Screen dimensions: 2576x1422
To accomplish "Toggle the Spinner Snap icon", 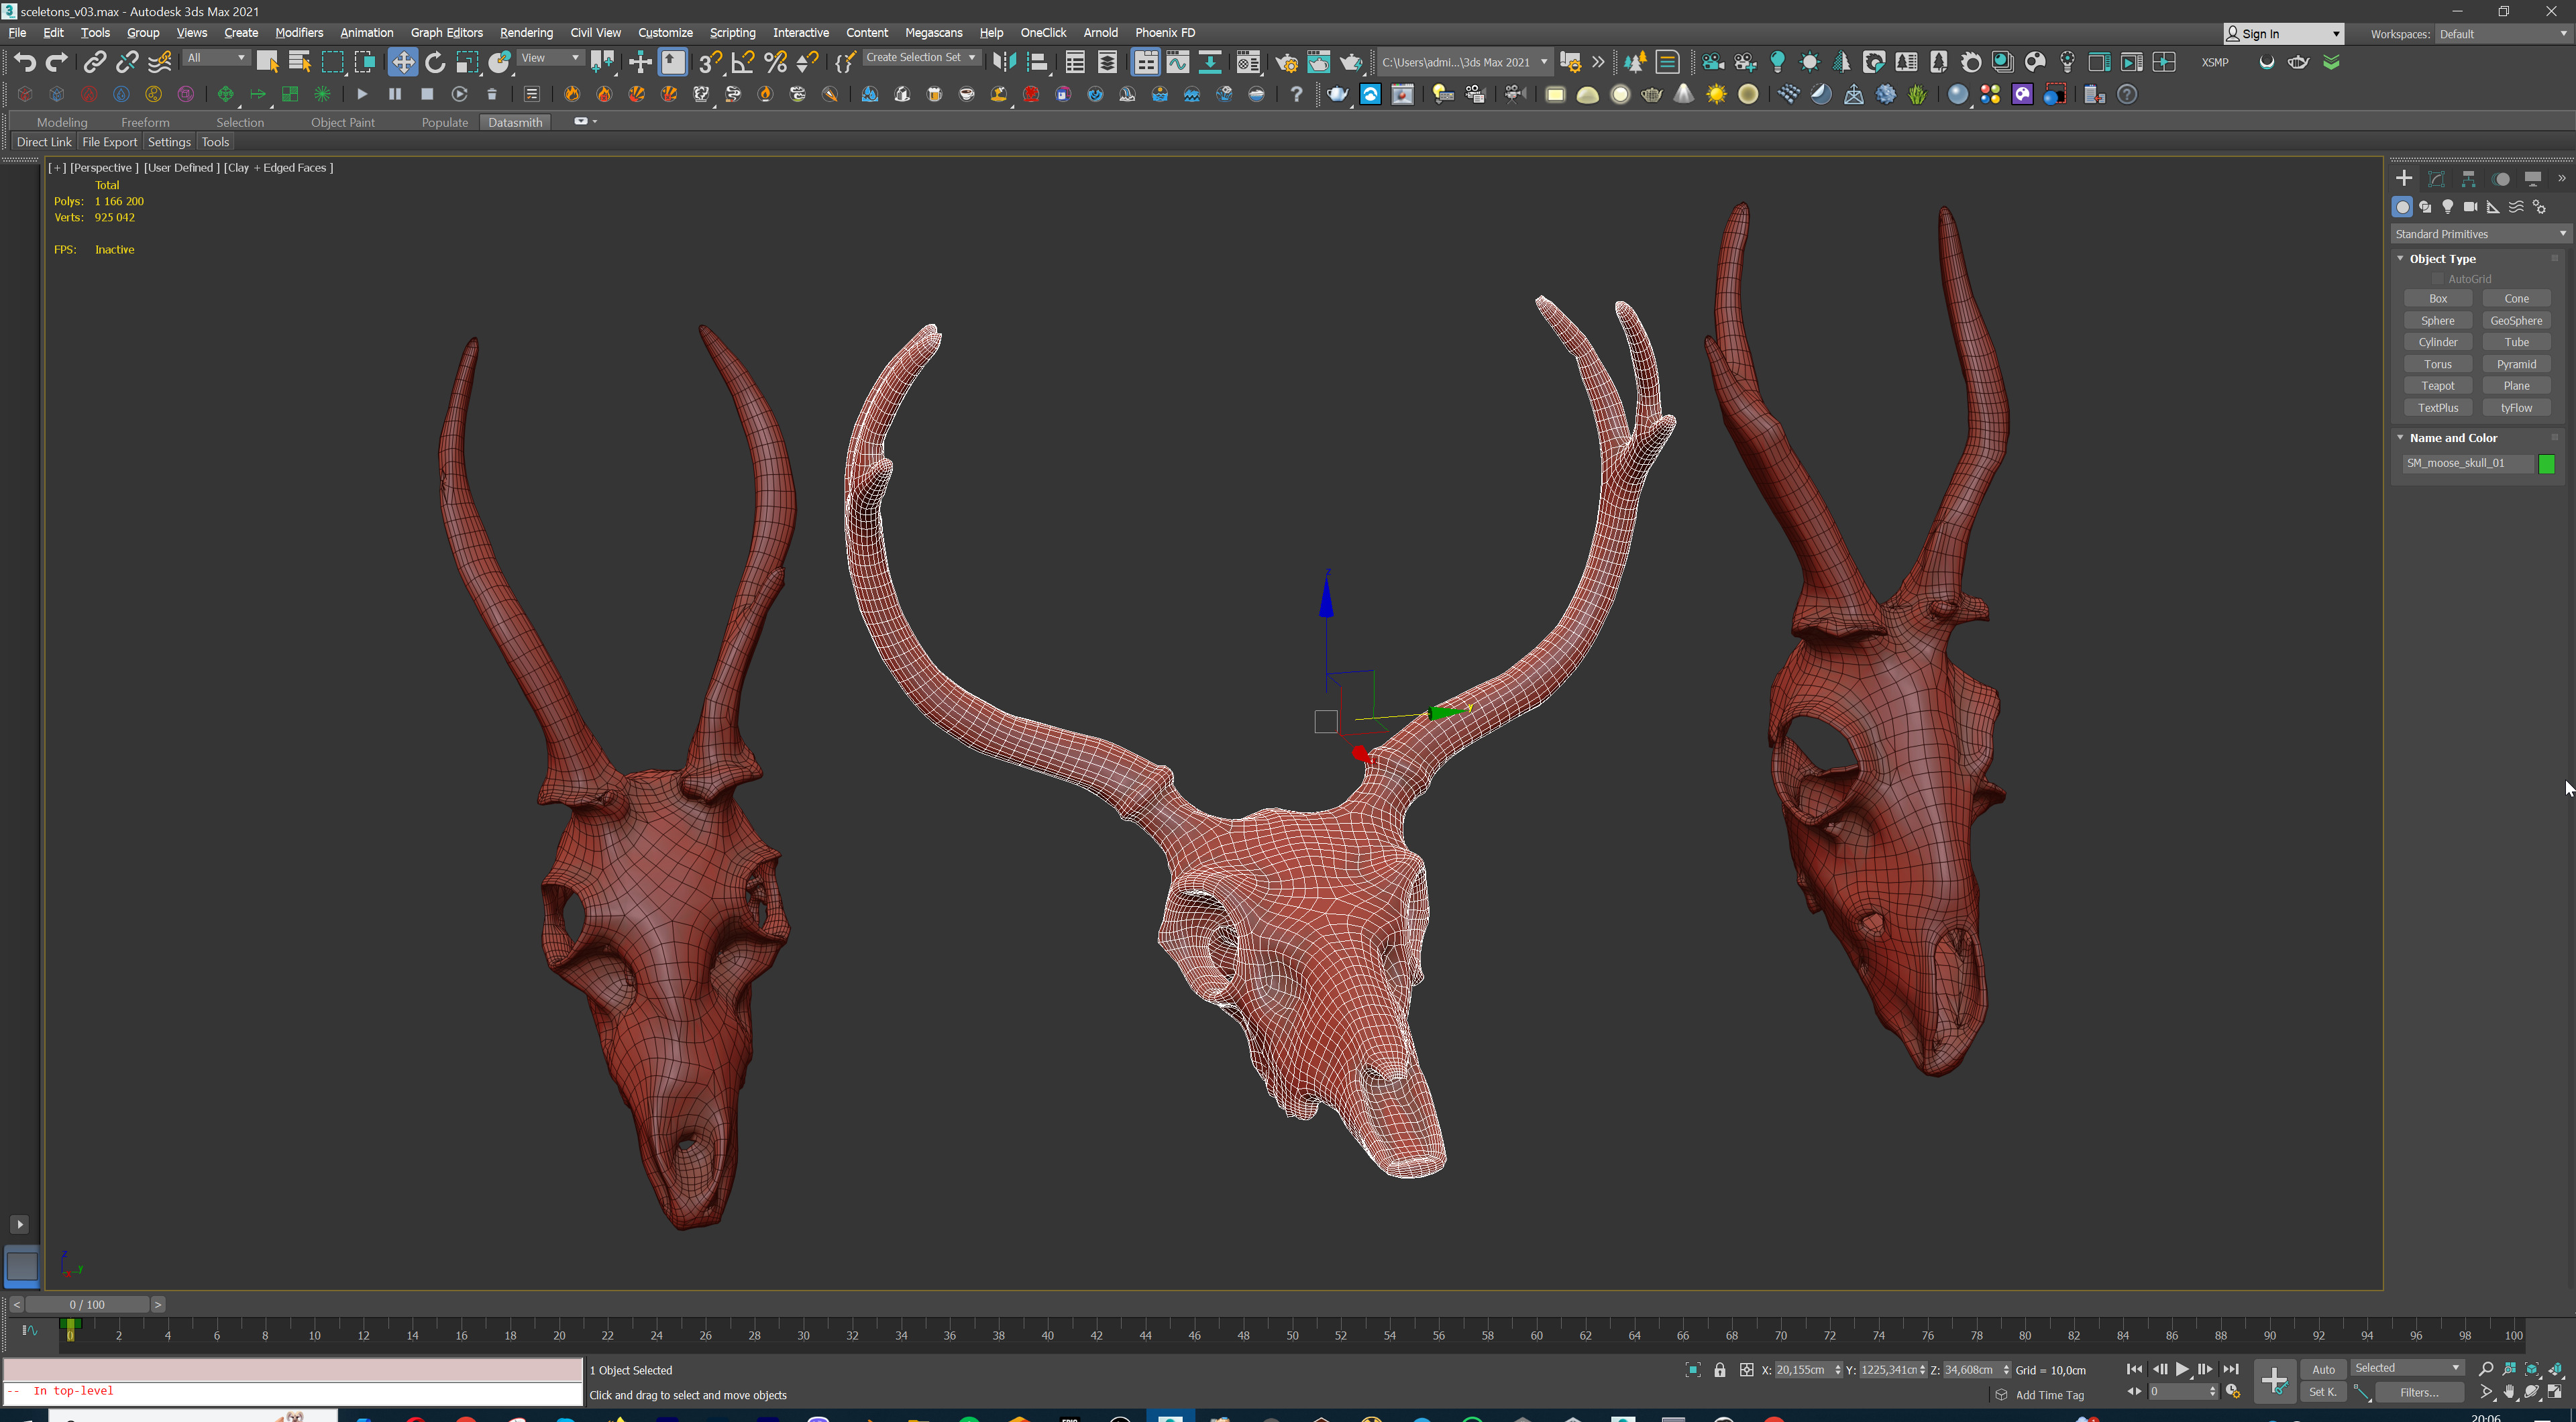I will [808, 62].
